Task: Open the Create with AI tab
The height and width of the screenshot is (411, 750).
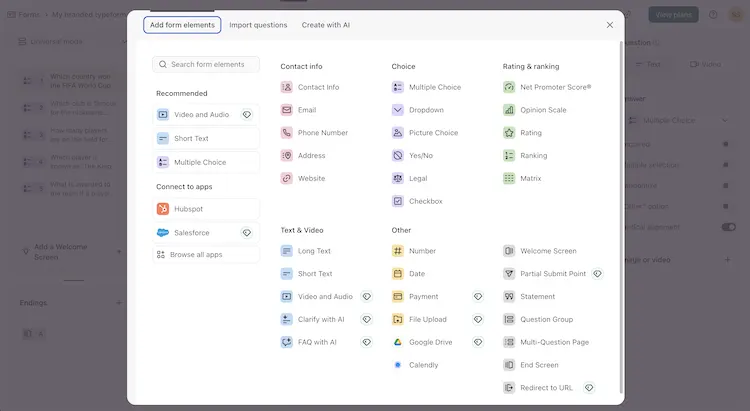Action: (x=325, y=25)
